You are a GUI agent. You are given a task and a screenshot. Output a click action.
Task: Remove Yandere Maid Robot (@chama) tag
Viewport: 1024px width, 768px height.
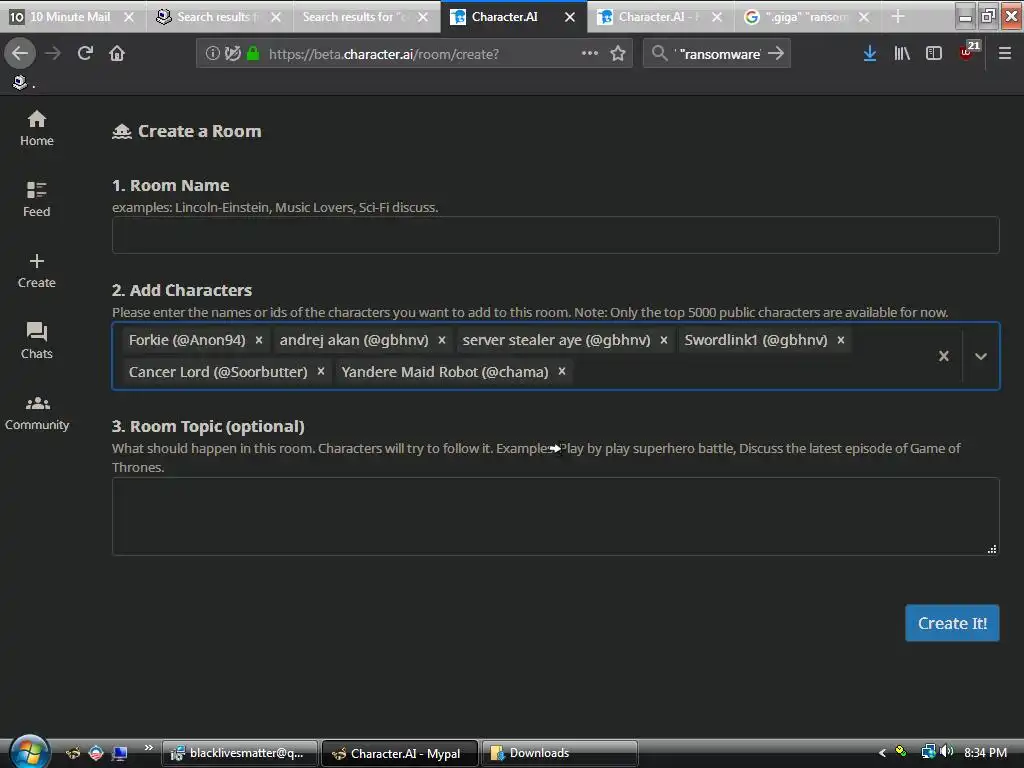[562, 371]
